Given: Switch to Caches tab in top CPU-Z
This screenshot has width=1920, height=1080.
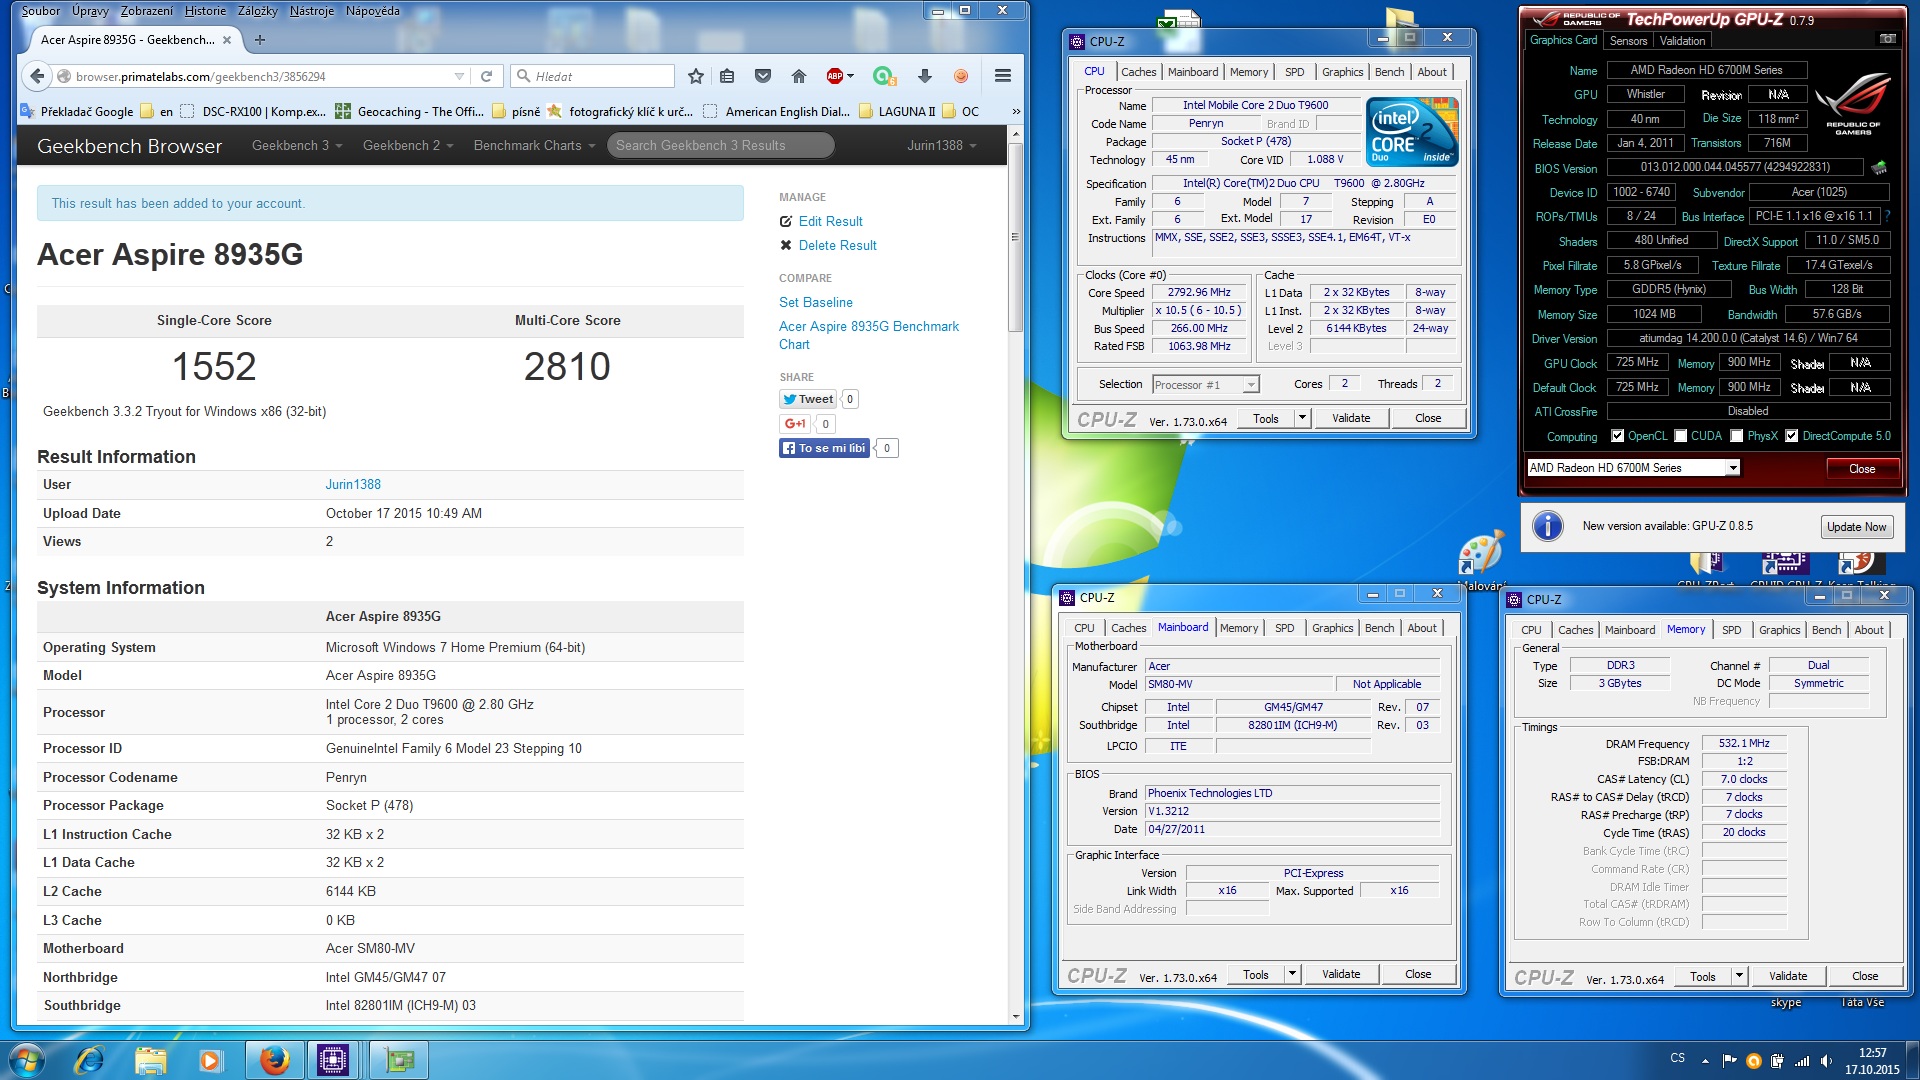Looking at the screenshot, I should pos(1138,72).
